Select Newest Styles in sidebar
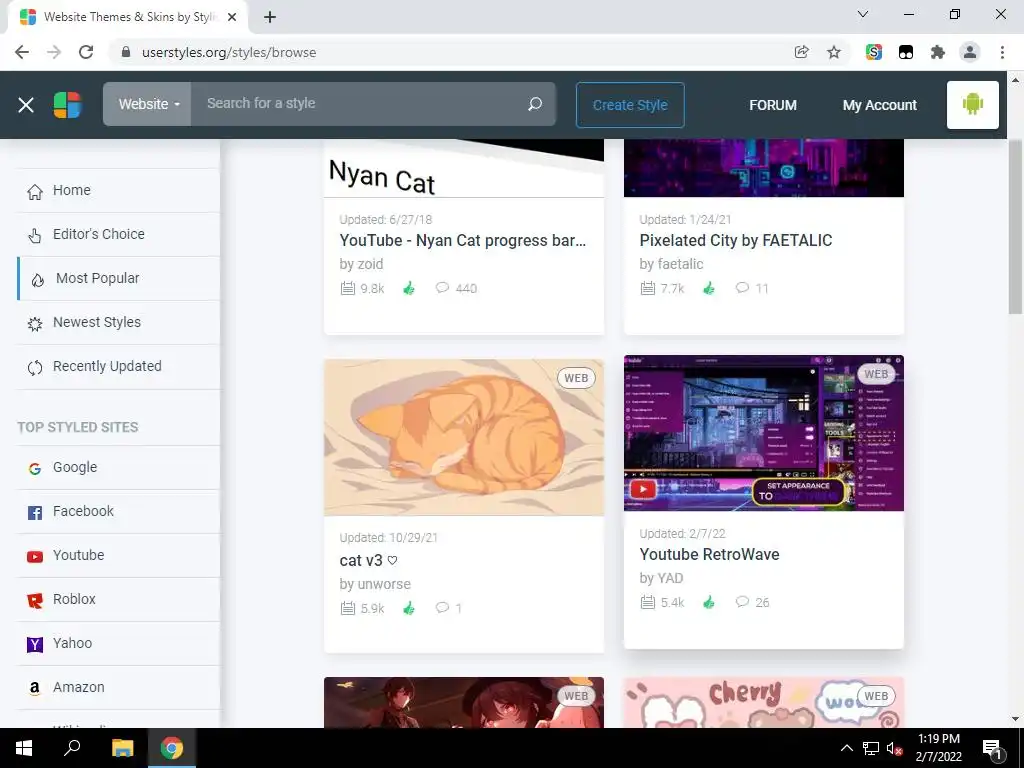This screenshot has width=1024, height=768. pos(118,322)
